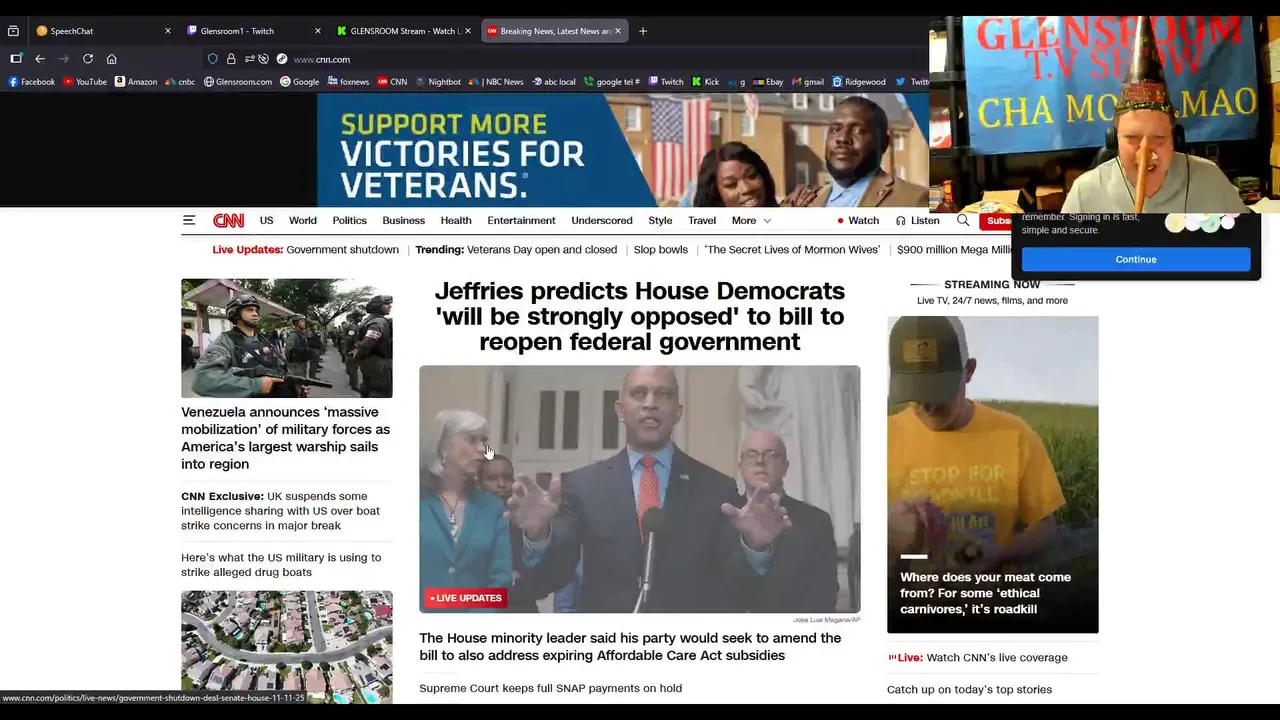
Task: Open the Business section in CNN nav
Action: click(404, 221)
